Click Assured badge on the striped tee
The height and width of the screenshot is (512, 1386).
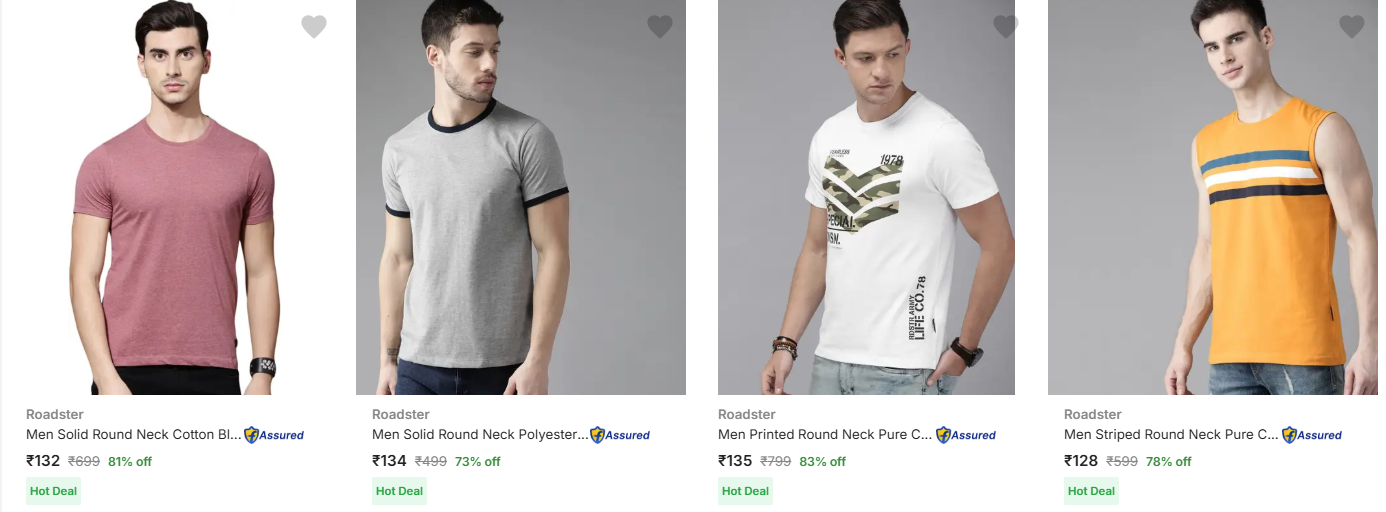click(x=1312, y=435)
